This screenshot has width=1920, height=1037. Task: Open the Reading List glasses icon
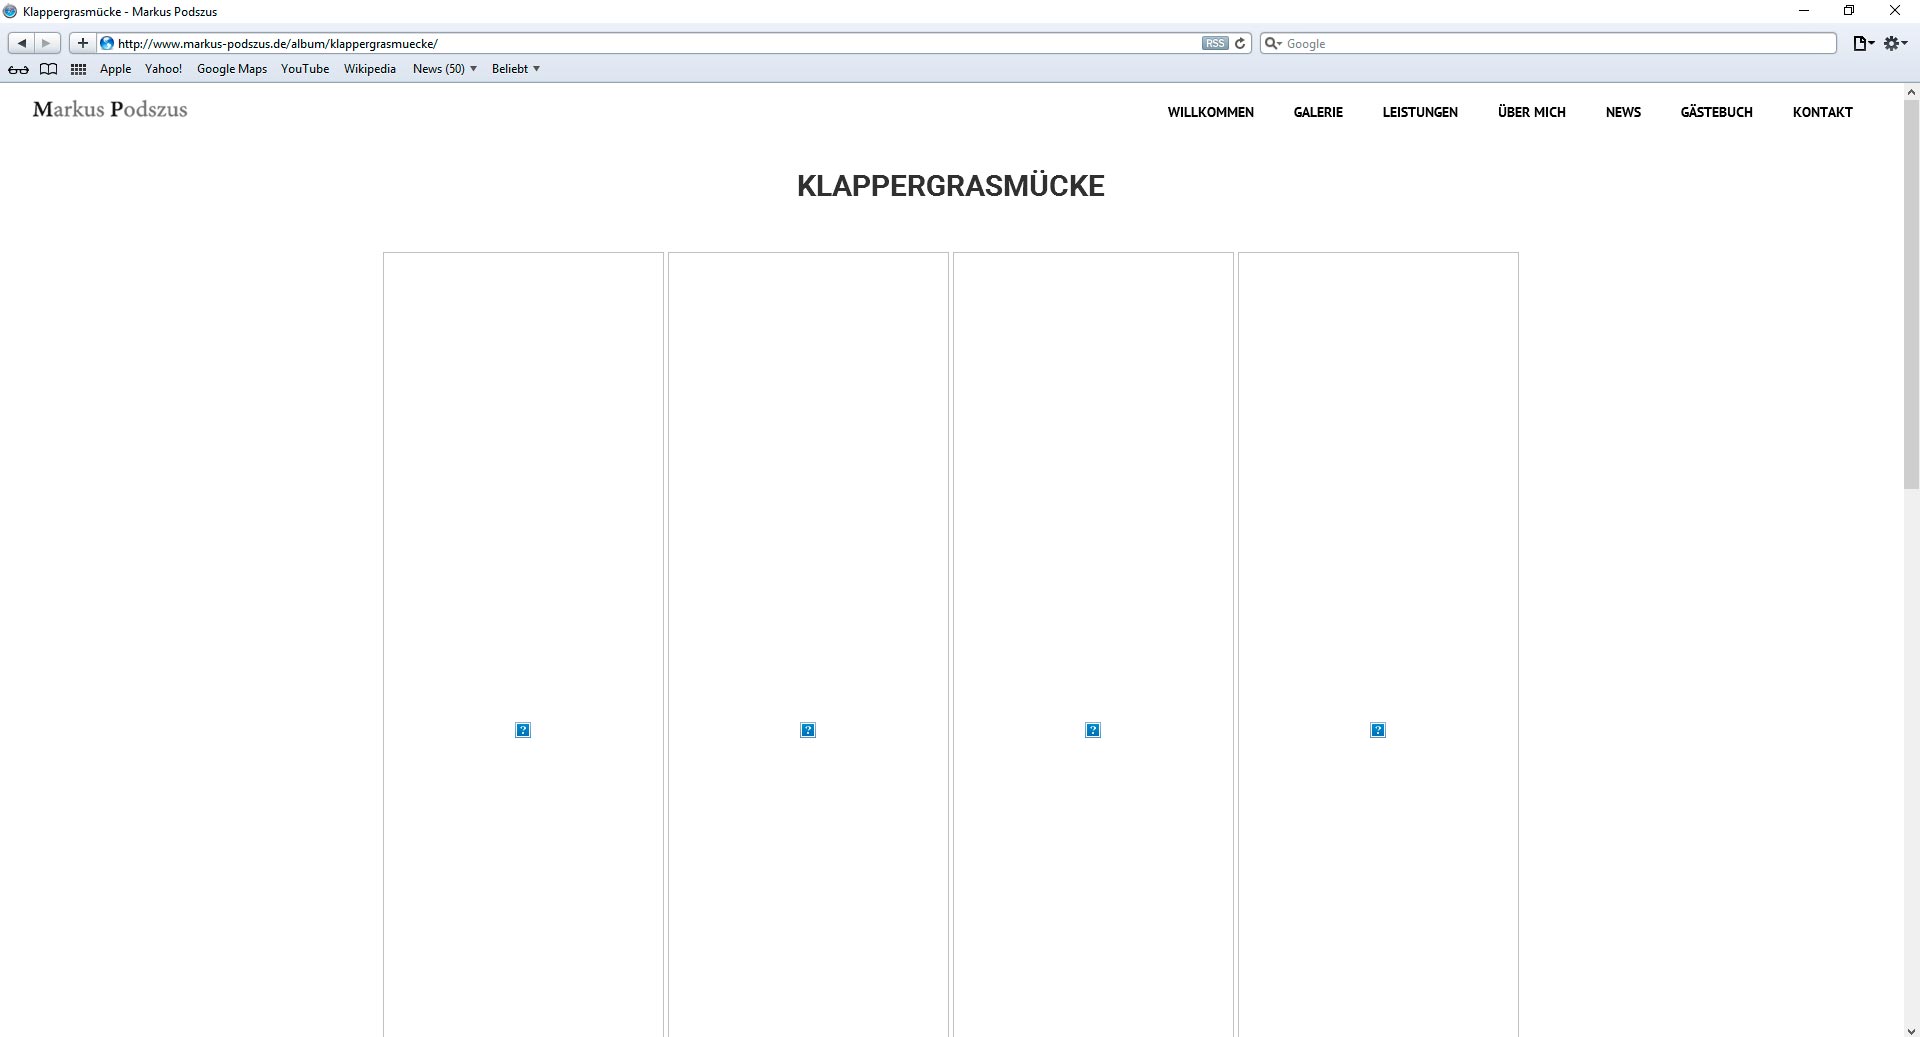[x=18, y=69]
